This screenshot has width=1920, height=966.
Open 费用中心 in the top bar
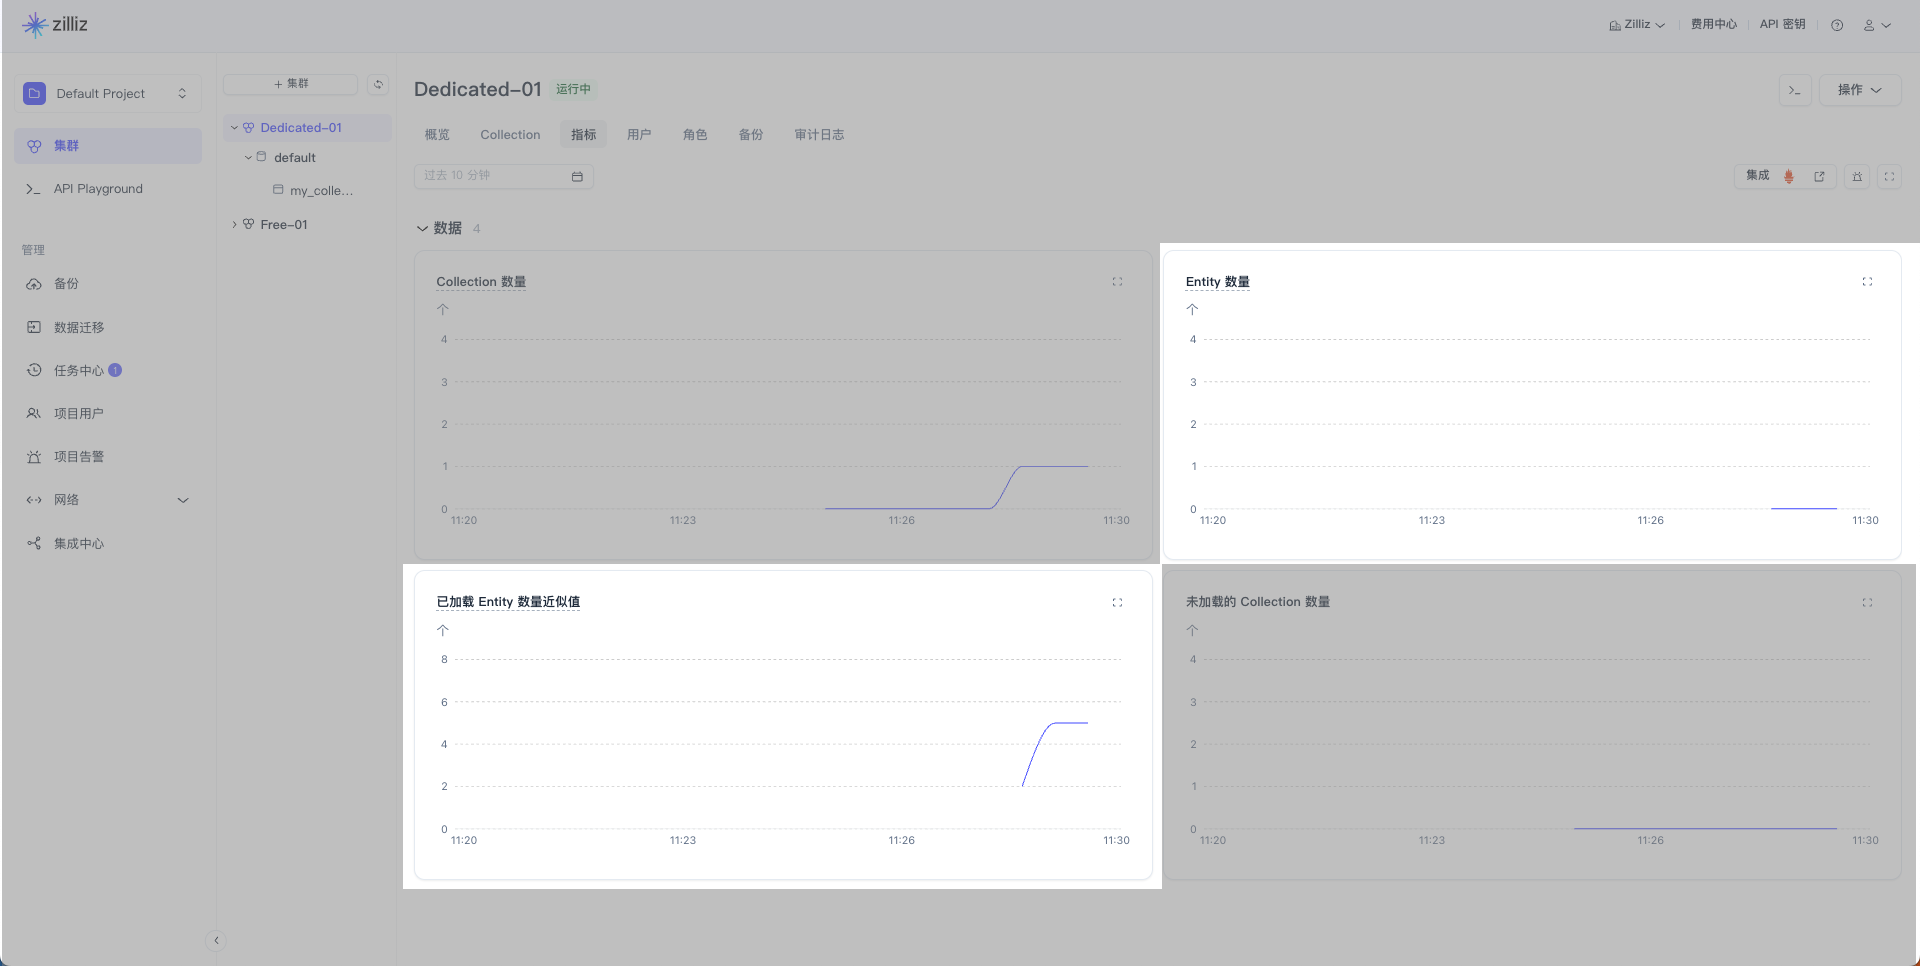coord(1713,25)
